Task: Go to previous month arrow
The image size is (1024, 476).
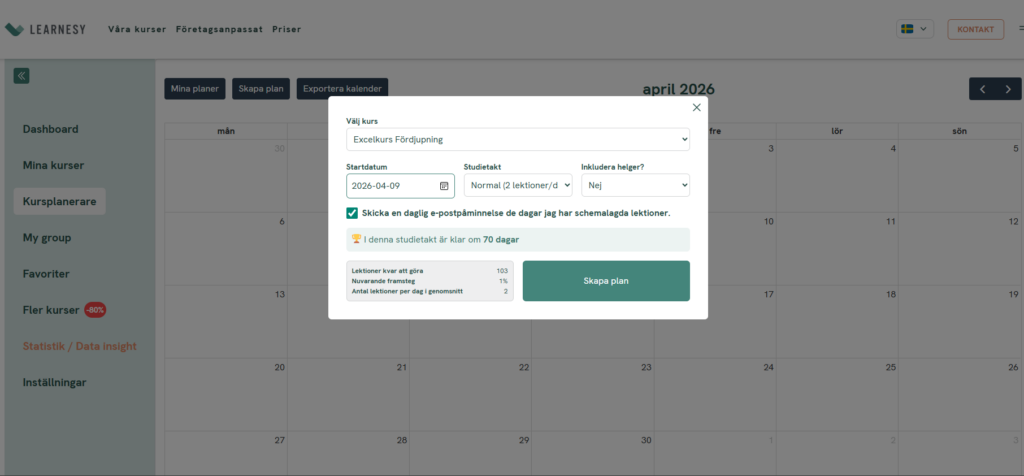Action: [982, 89]
